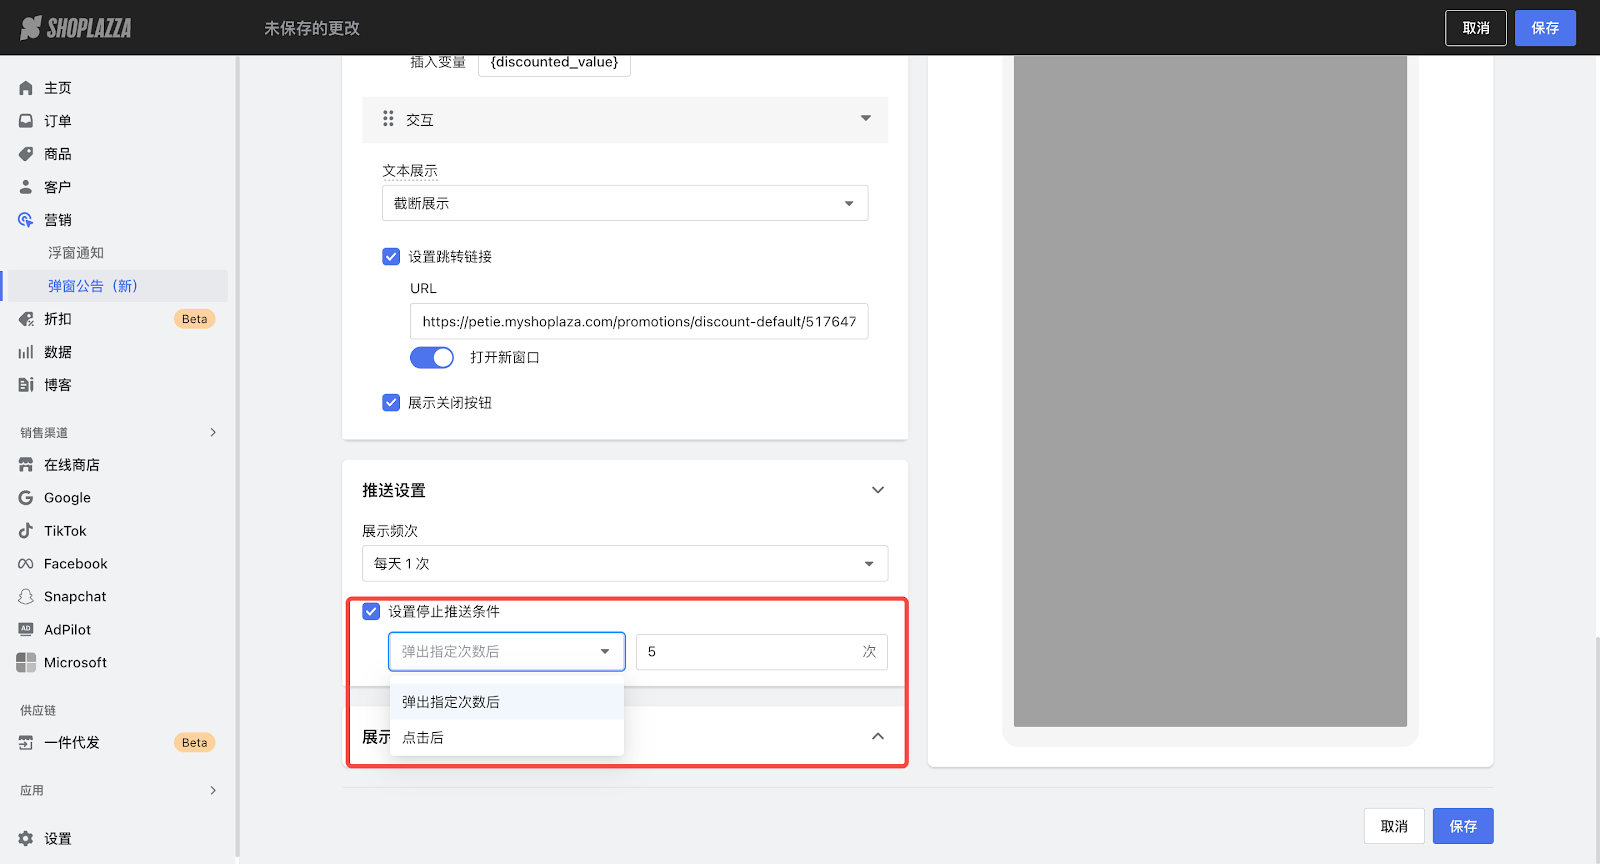Click the 弹出指定次数后 condition dropdown box

click(x=507, y=651)
